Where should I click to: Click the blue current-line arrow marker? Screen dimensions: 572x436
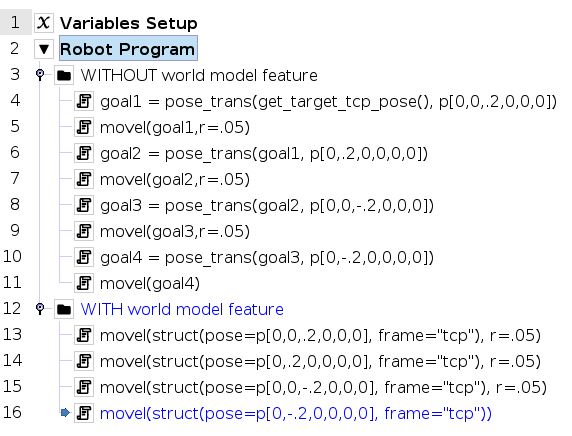tap(65, 413)
